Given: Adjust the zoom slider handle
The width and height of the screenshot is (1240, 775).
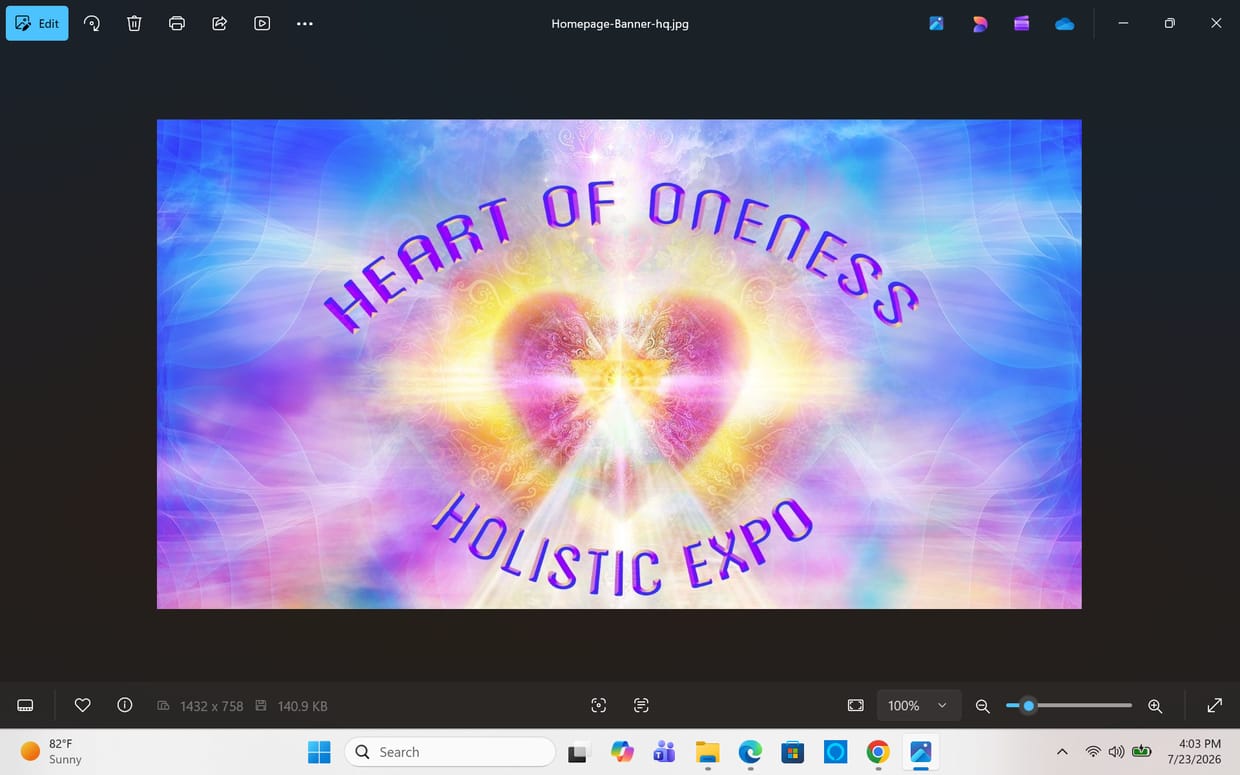Looking at the screenshot, I should (x=1028, y=706).
